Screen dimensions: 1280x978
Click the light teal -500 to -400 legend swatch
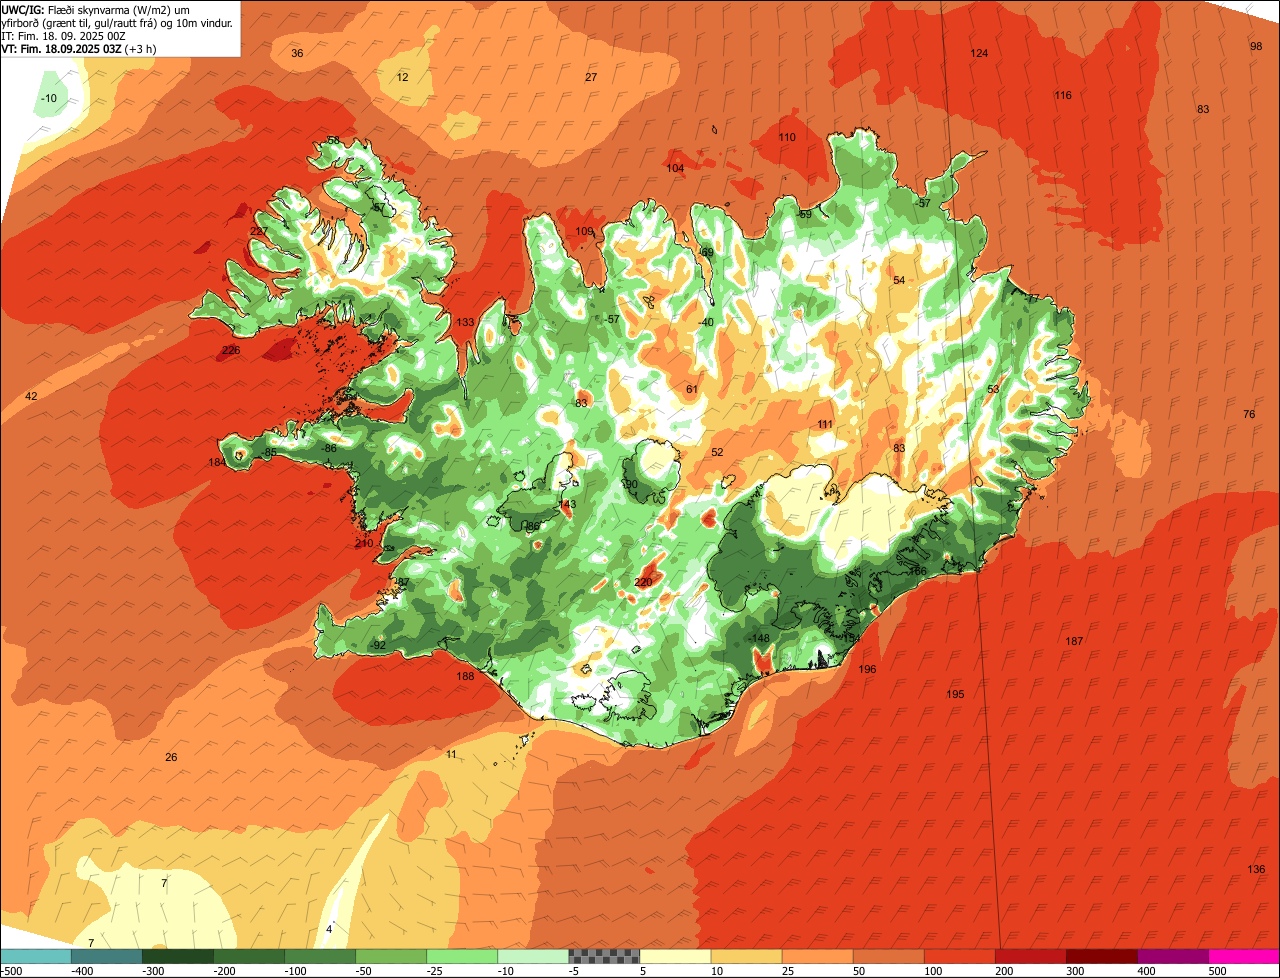pyautogui.click(x=36, y=956)
